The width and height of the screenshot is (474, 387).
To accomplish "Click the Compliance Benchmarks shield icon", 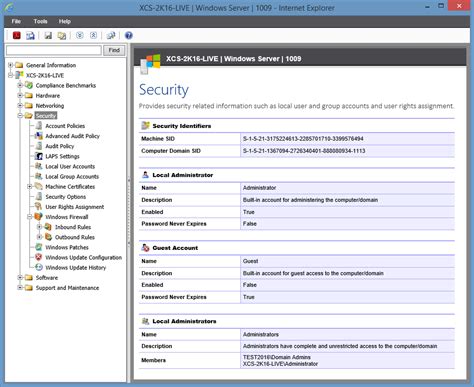I will pos(29,85).
